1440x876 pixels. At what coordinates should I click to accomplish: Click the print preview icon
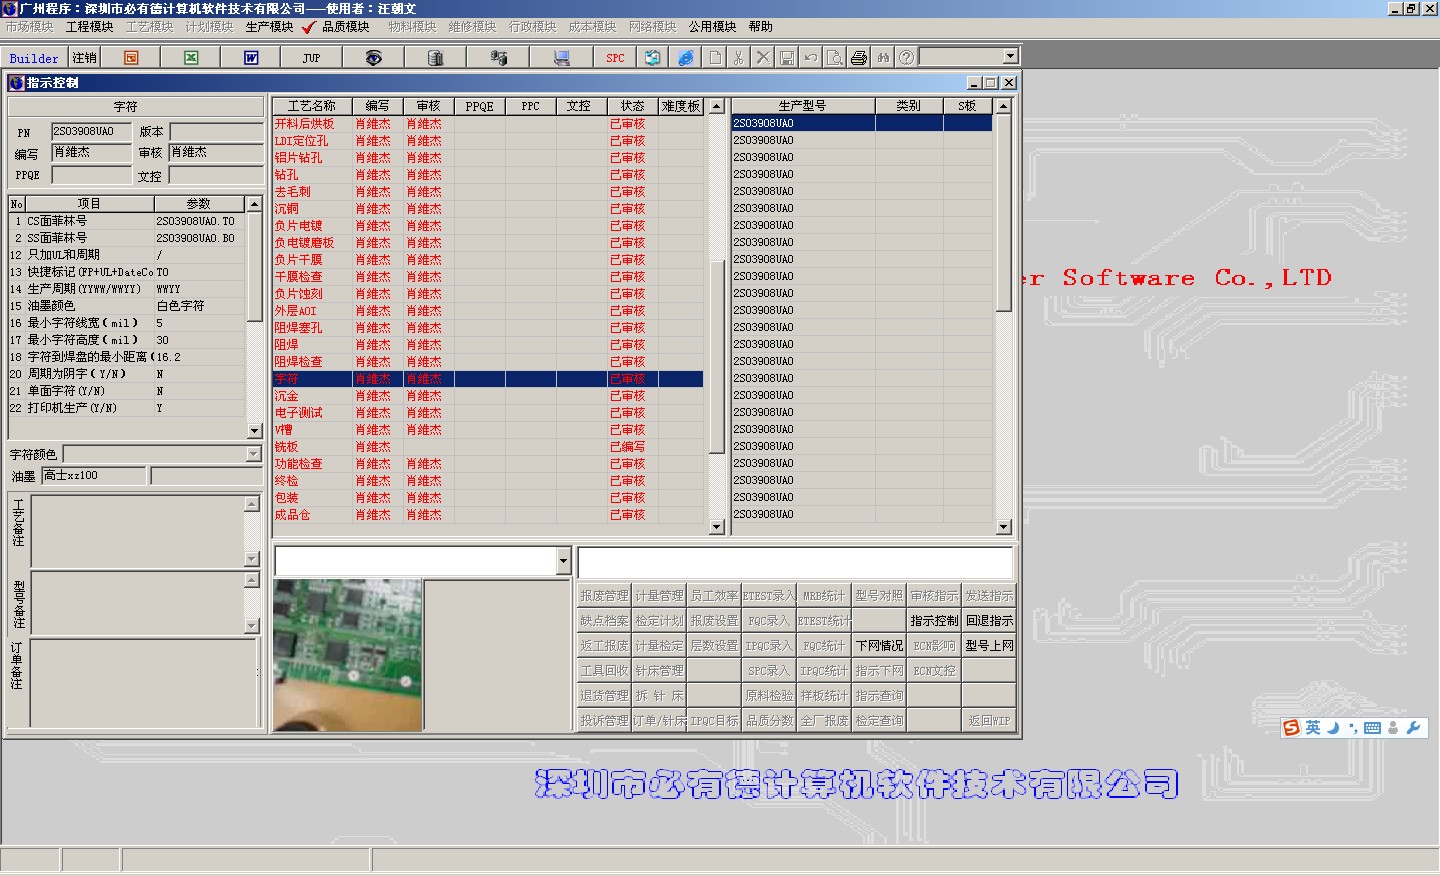click(x=834, y=58)
